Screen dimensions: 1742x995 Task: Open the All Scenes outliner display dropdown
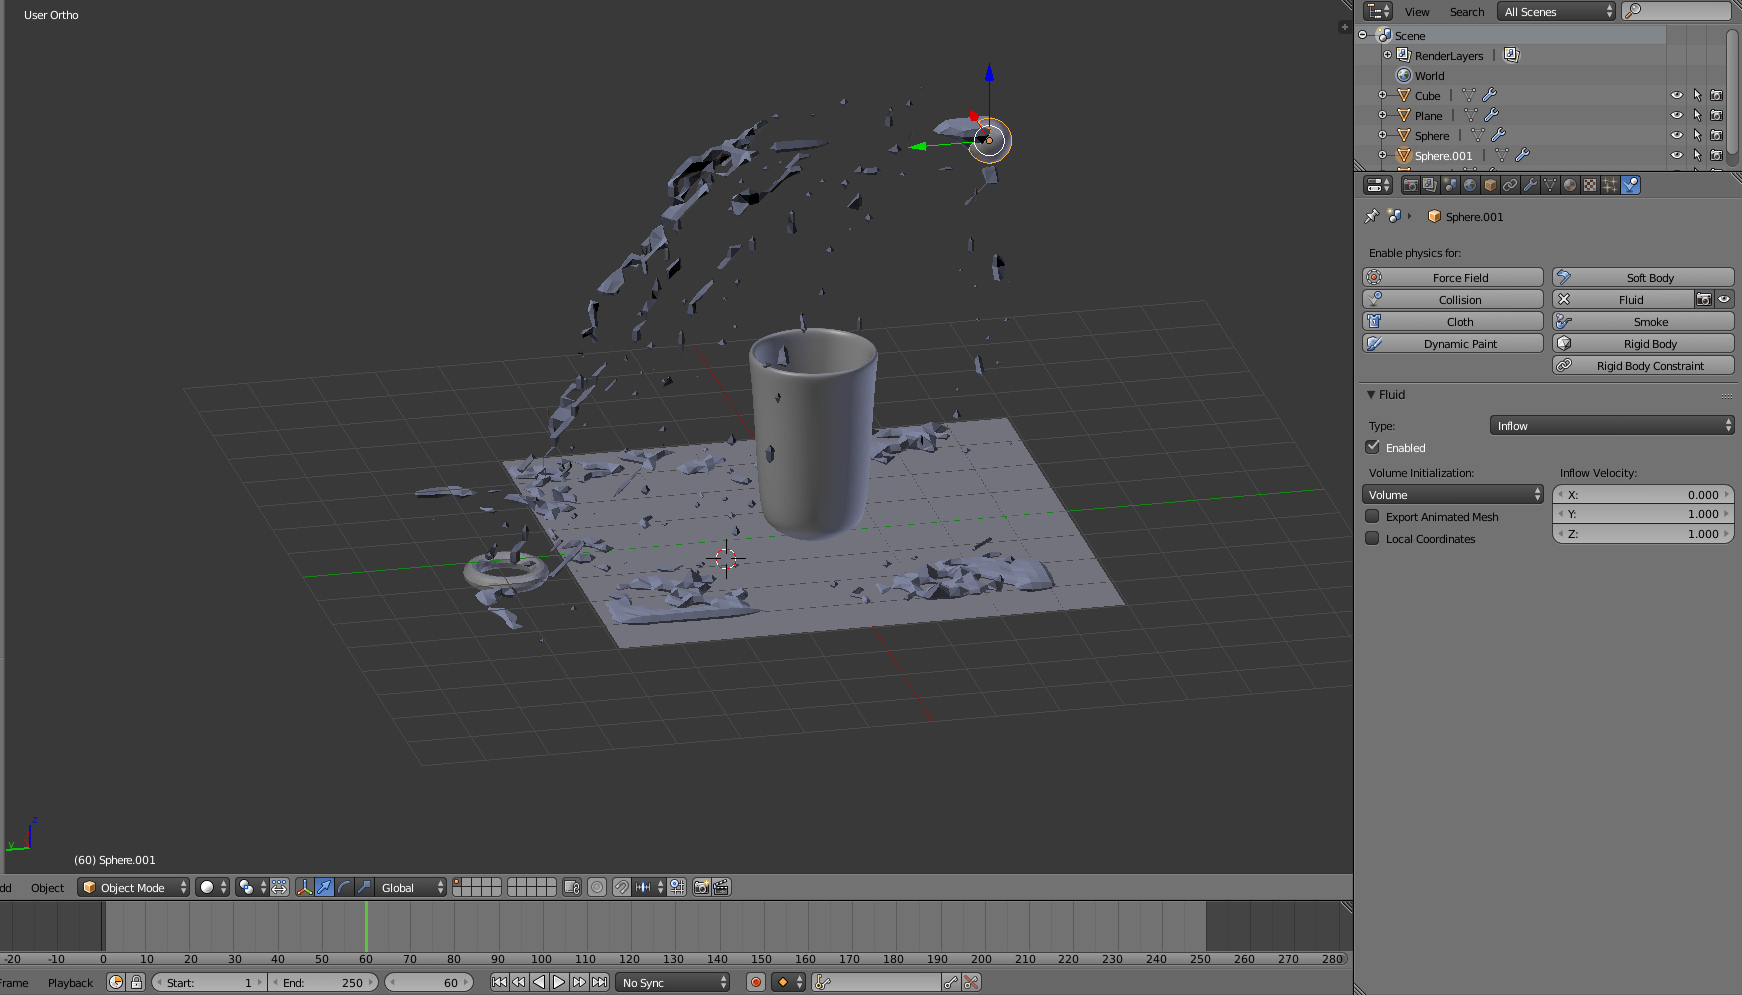pyautogui.click(x=1556, y=11)
